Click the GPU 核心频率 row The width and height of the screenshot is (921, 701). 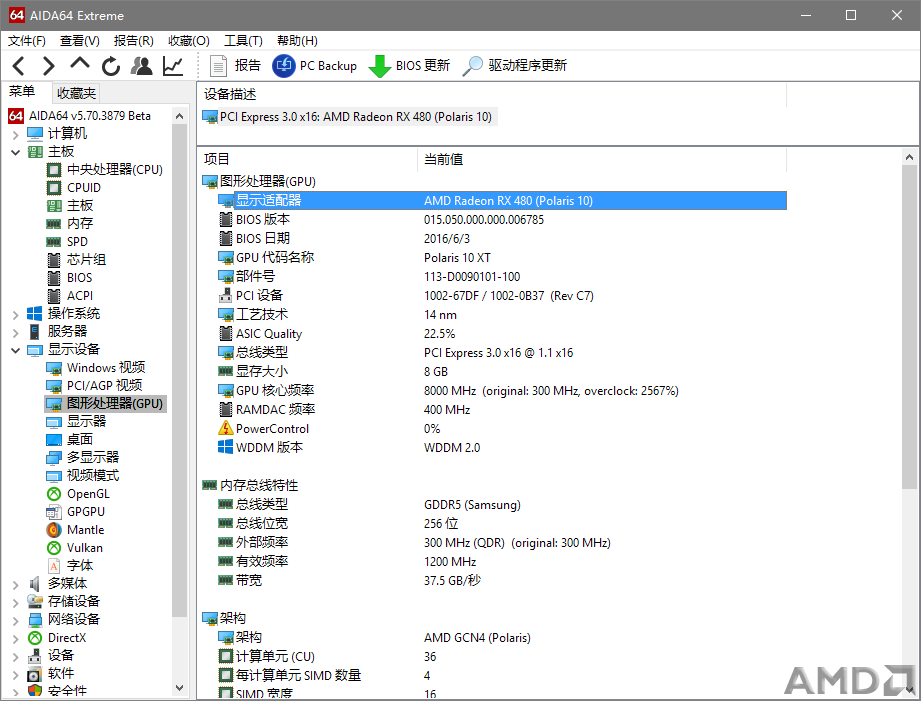(502, 391)
